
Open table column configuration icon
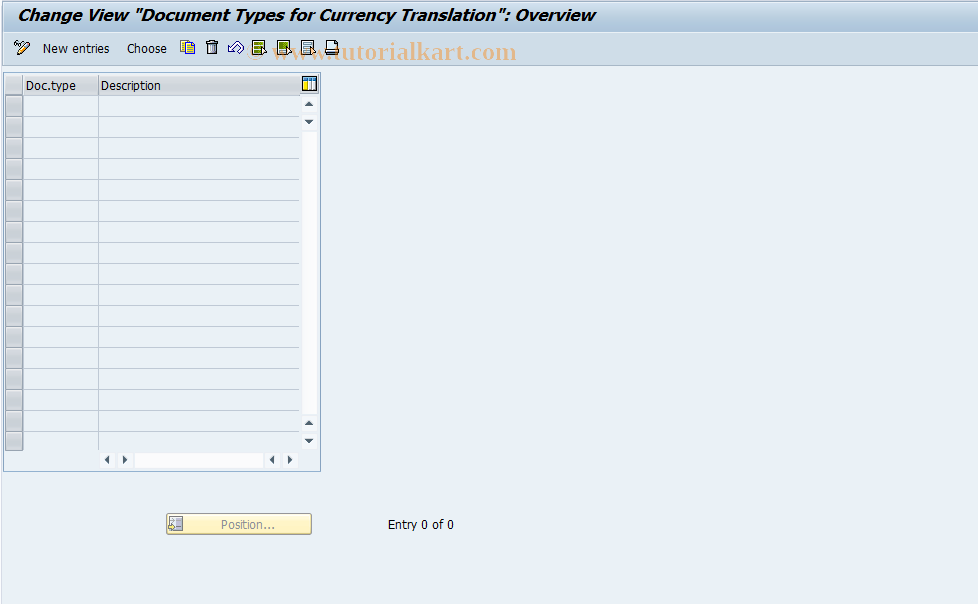[309, 84]
